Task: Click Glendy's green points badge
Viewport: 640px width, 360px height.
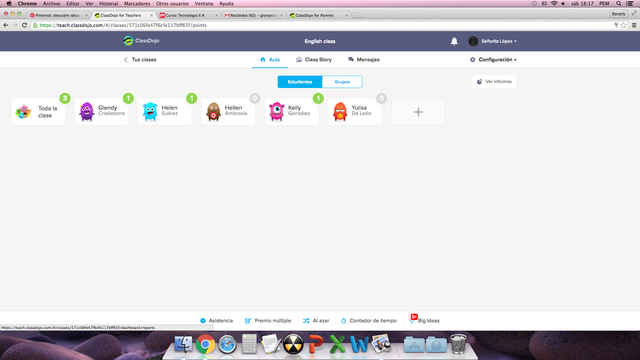Action: coord(128,98)
